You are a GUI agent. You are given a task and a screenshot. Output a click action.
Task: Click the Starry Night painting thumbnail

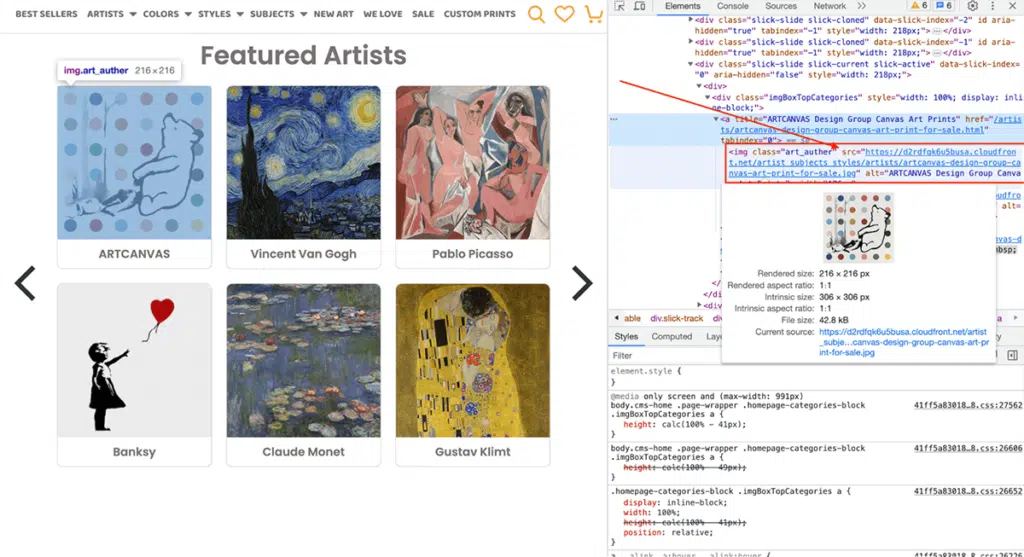(x=303, y=163)
